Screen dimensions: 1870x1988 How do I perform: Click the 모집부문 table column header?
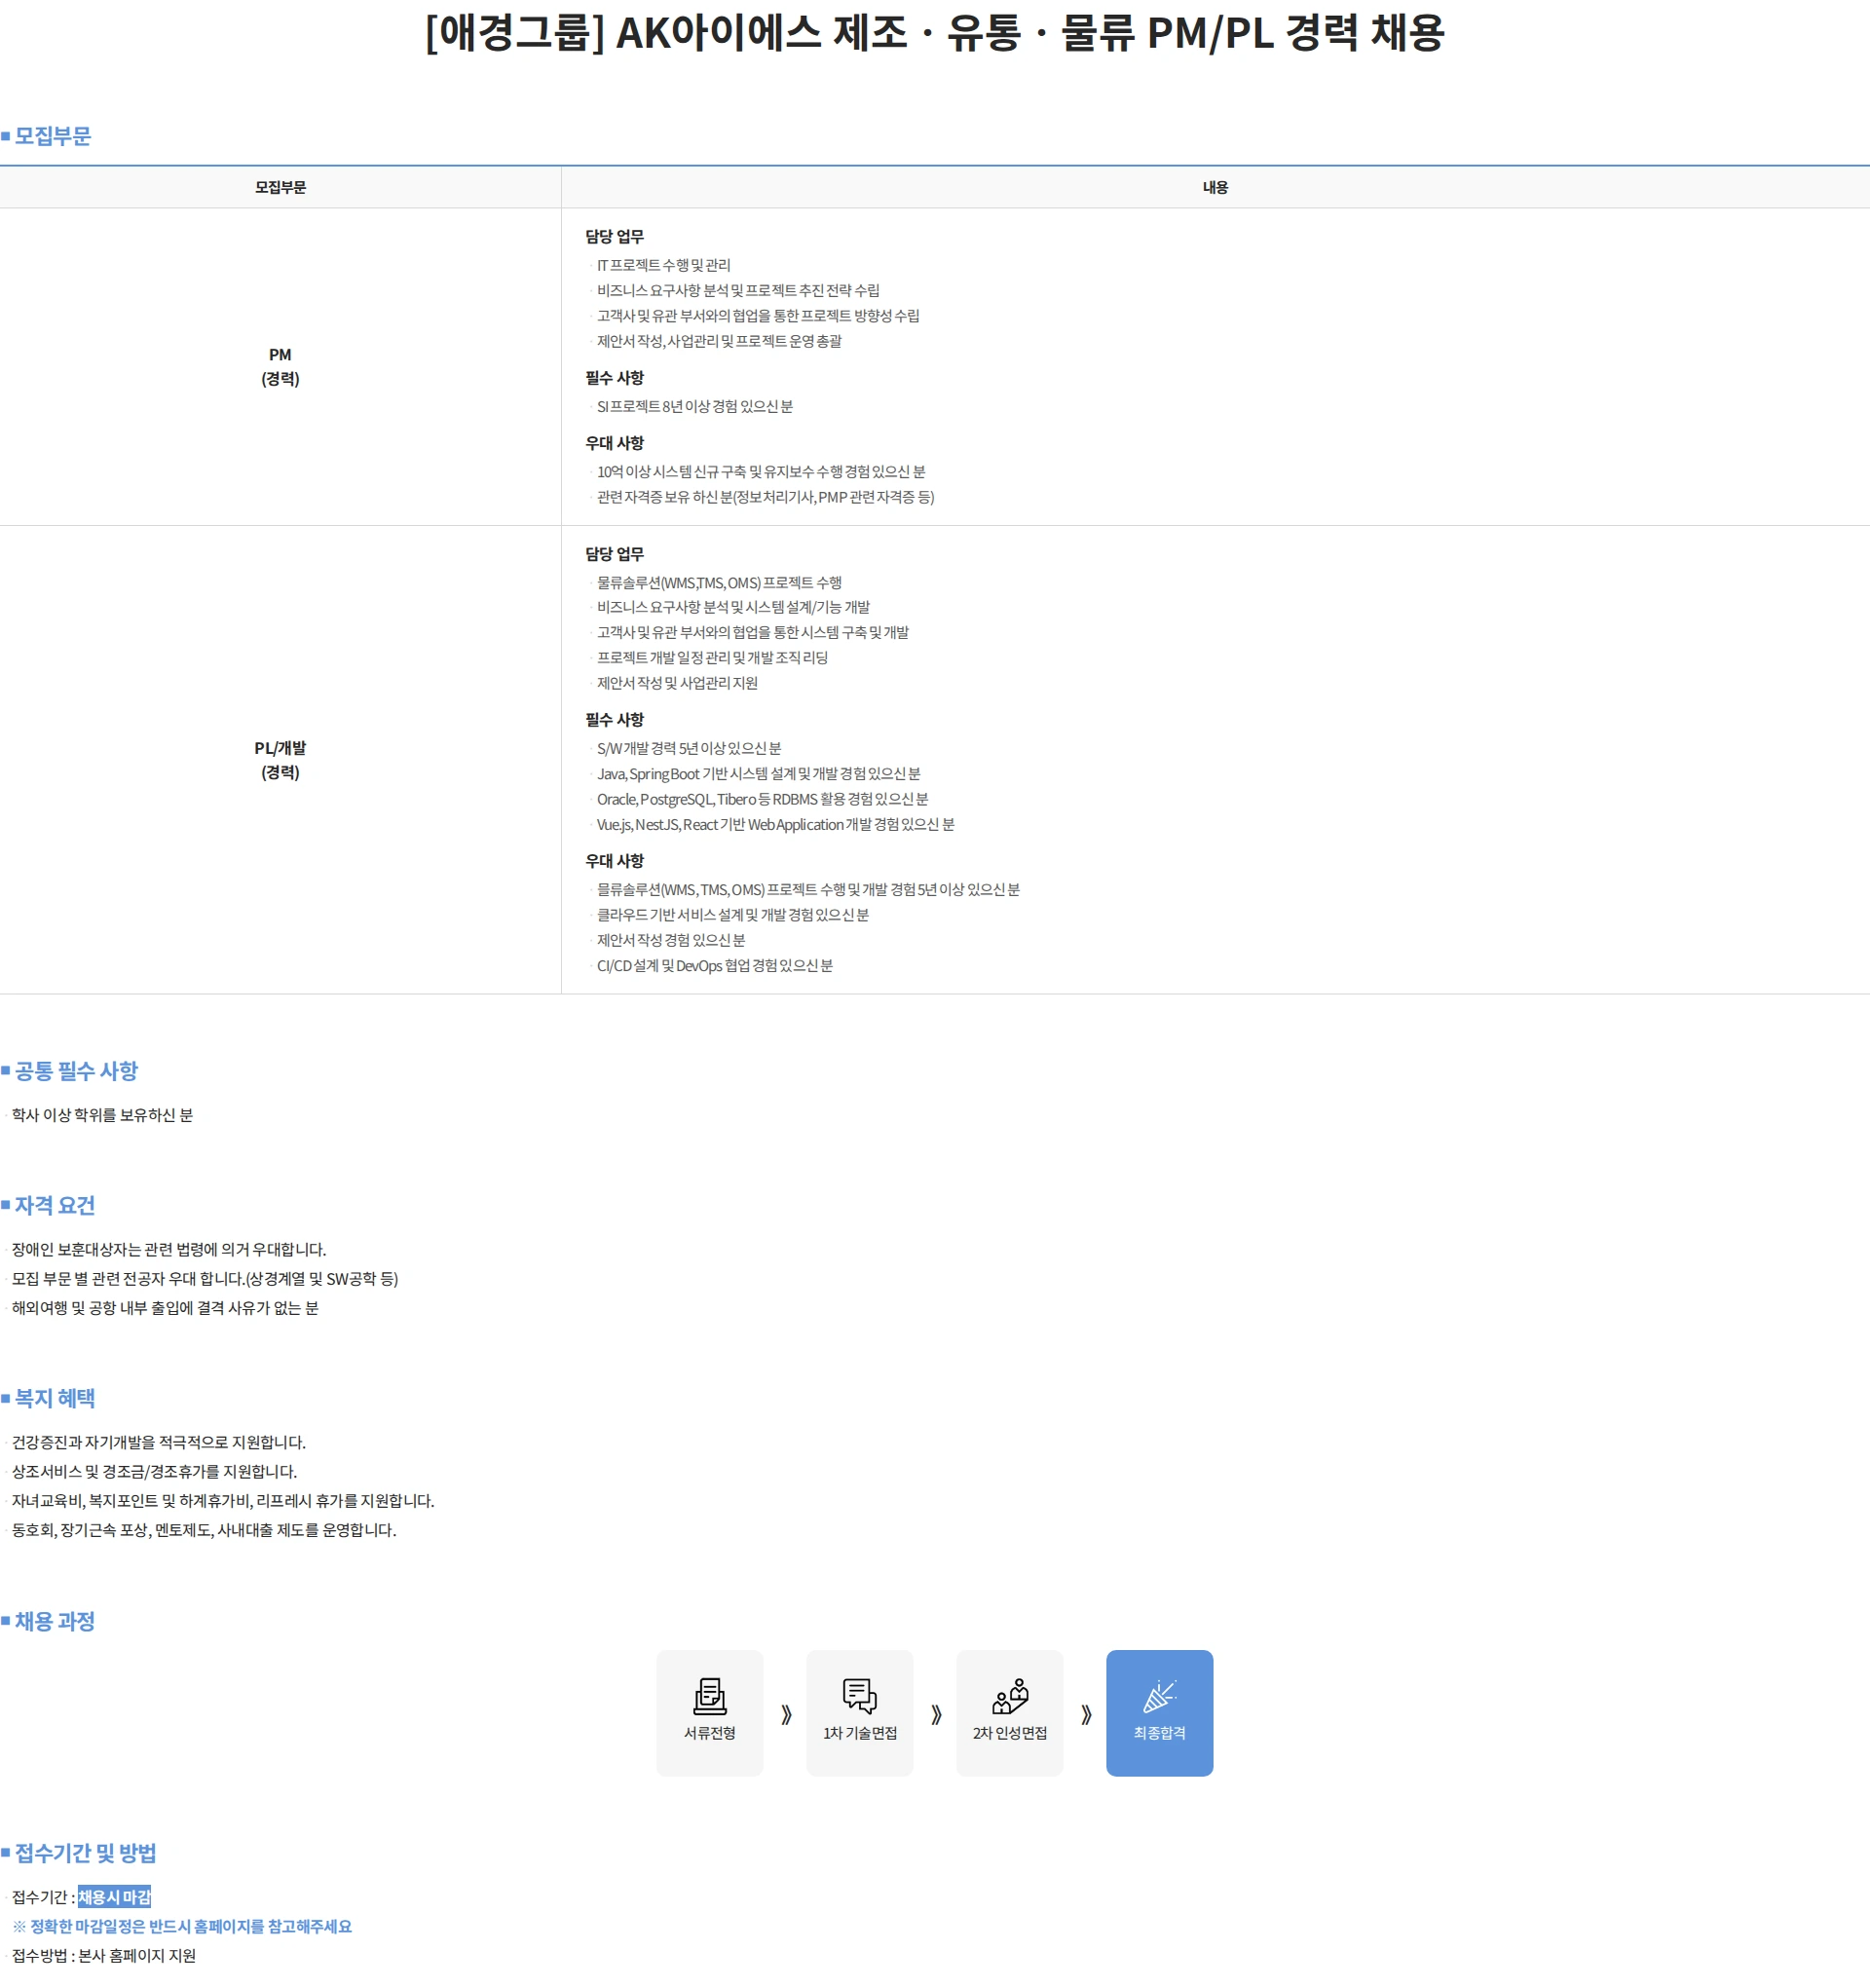280,187
